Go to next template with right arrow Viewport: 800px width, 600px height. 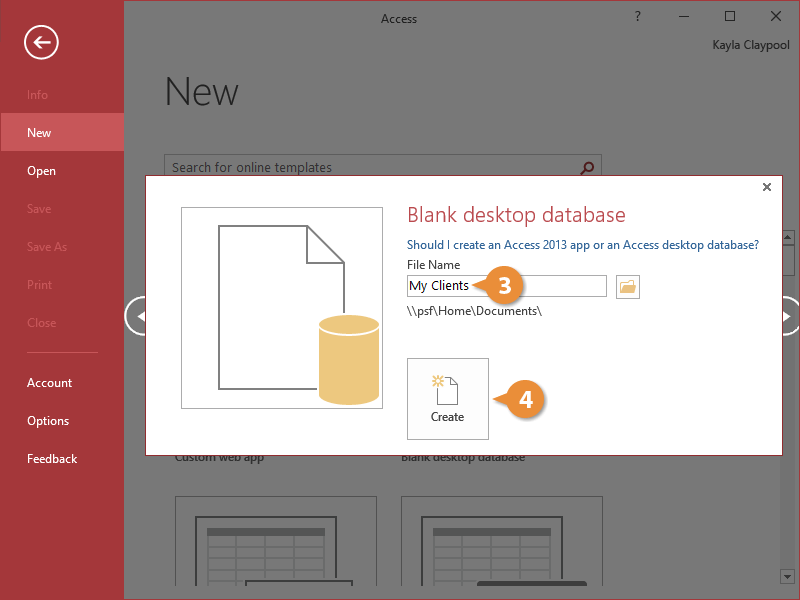[x=788, y=316]
